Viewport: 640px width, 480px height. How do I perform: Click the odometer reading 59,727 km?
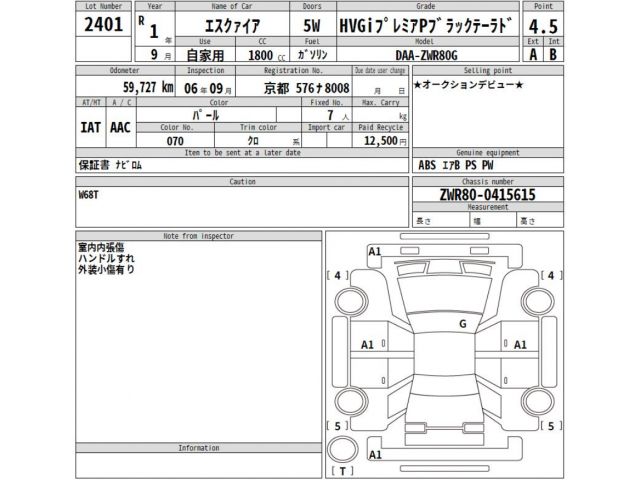click(x=112, y=88)
